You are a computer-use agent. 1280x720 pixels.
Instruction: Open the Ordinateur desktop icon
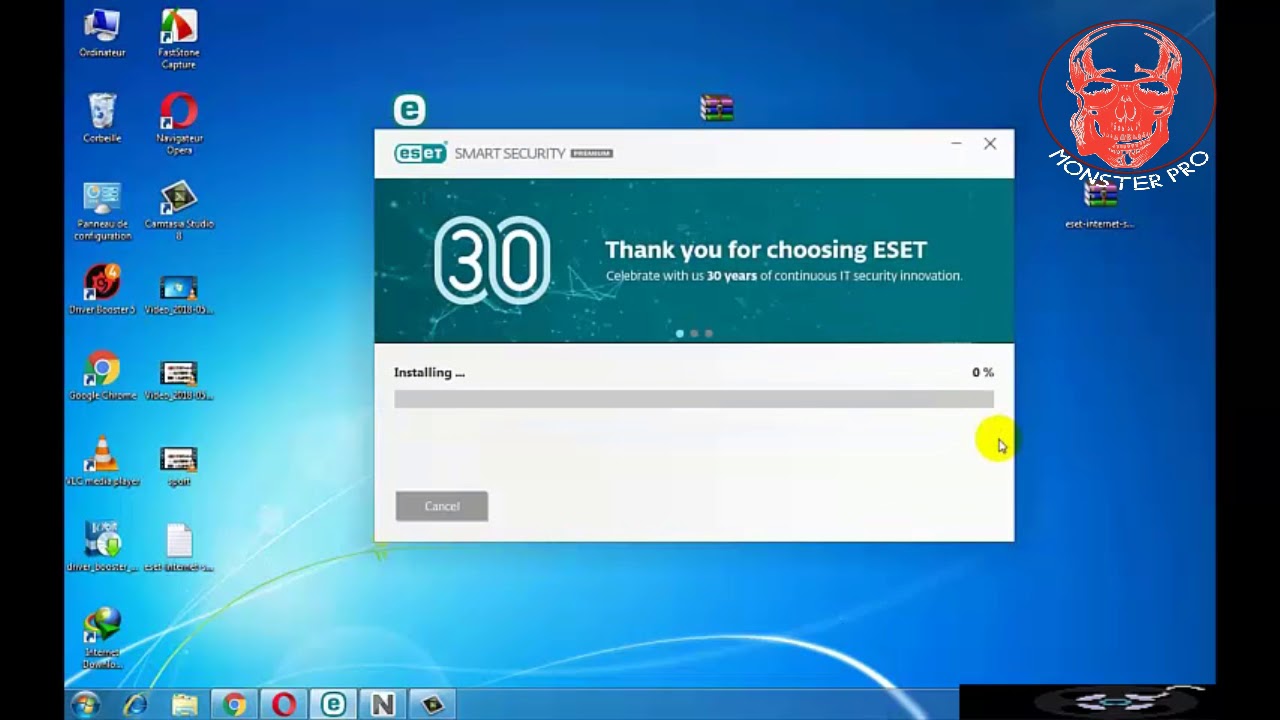click(x=102, y=34)
